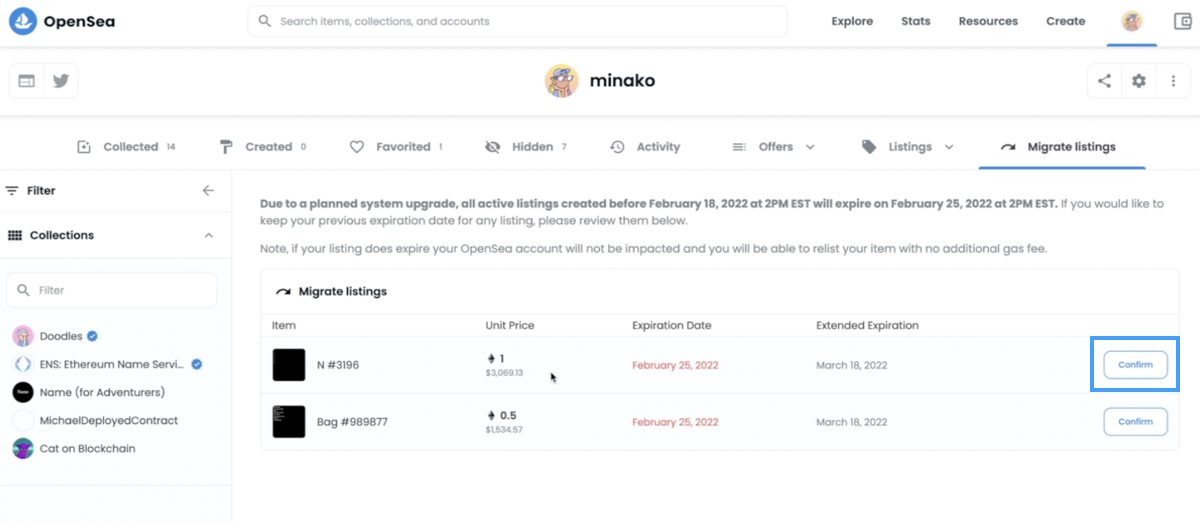Click the share profile icon
Image resolution: width=1200 pixels, height=522 pixels.
1104,81
